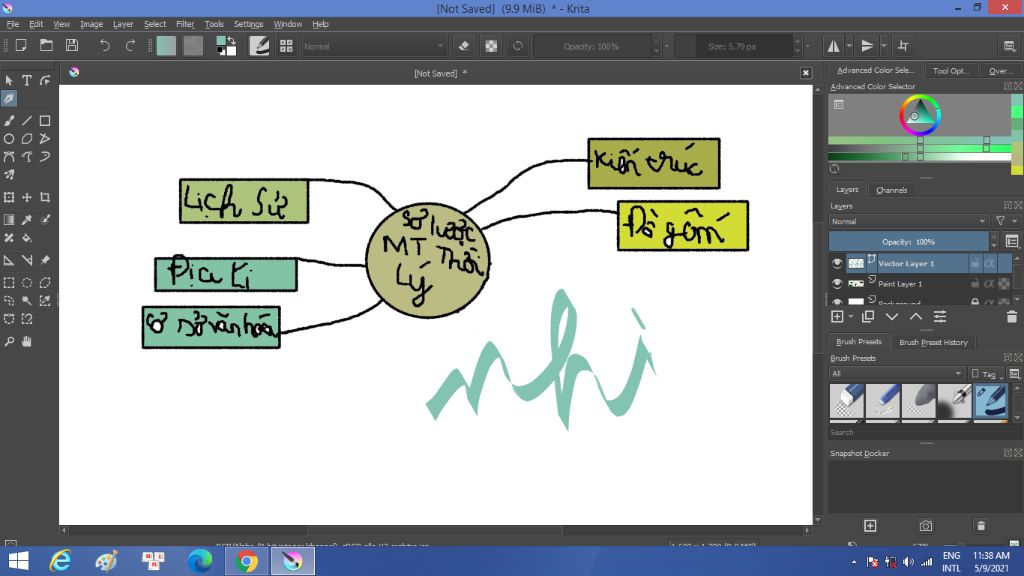Toggle vertical mirror tool
This screenshot has height=576, width=1024.
pos(868,46)
